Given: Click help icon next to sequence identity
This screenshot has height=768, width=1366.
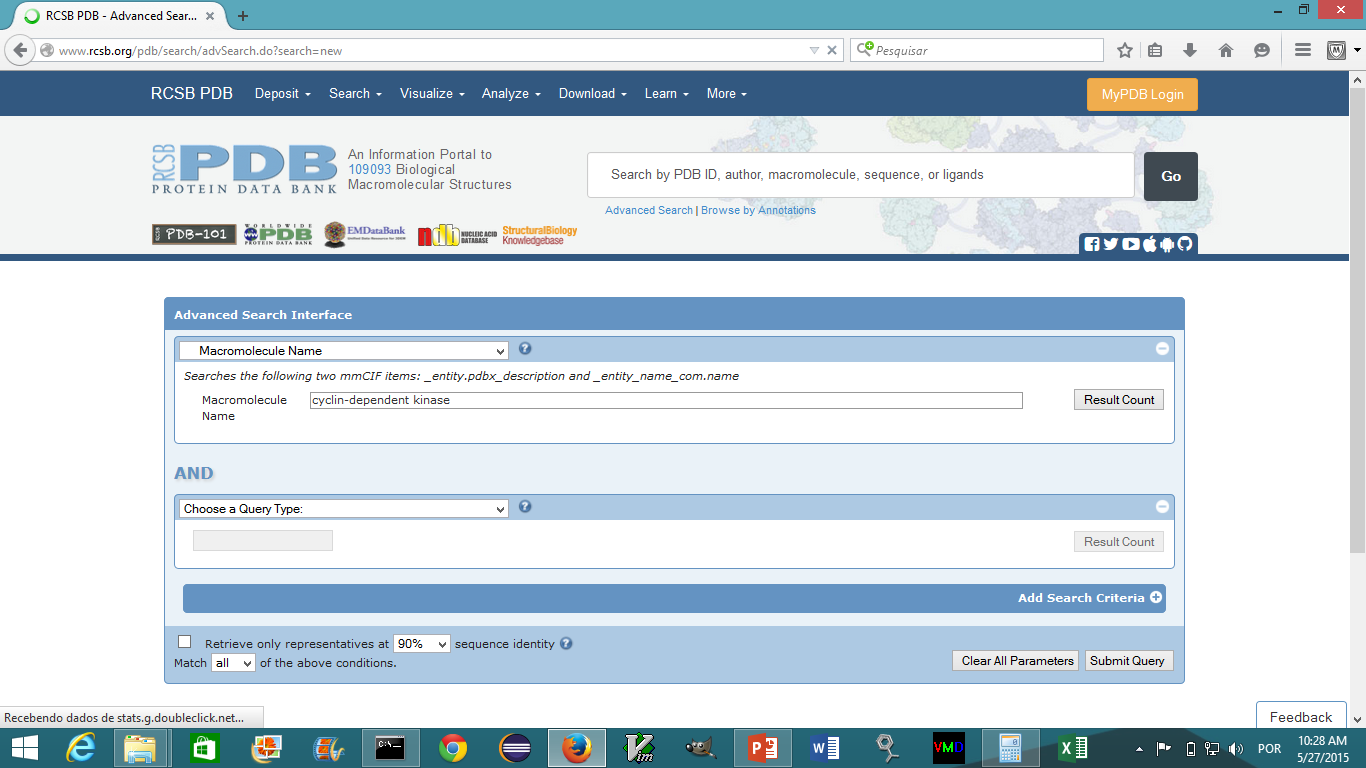Looking at the screenshot, I should (x=566, y=644).
